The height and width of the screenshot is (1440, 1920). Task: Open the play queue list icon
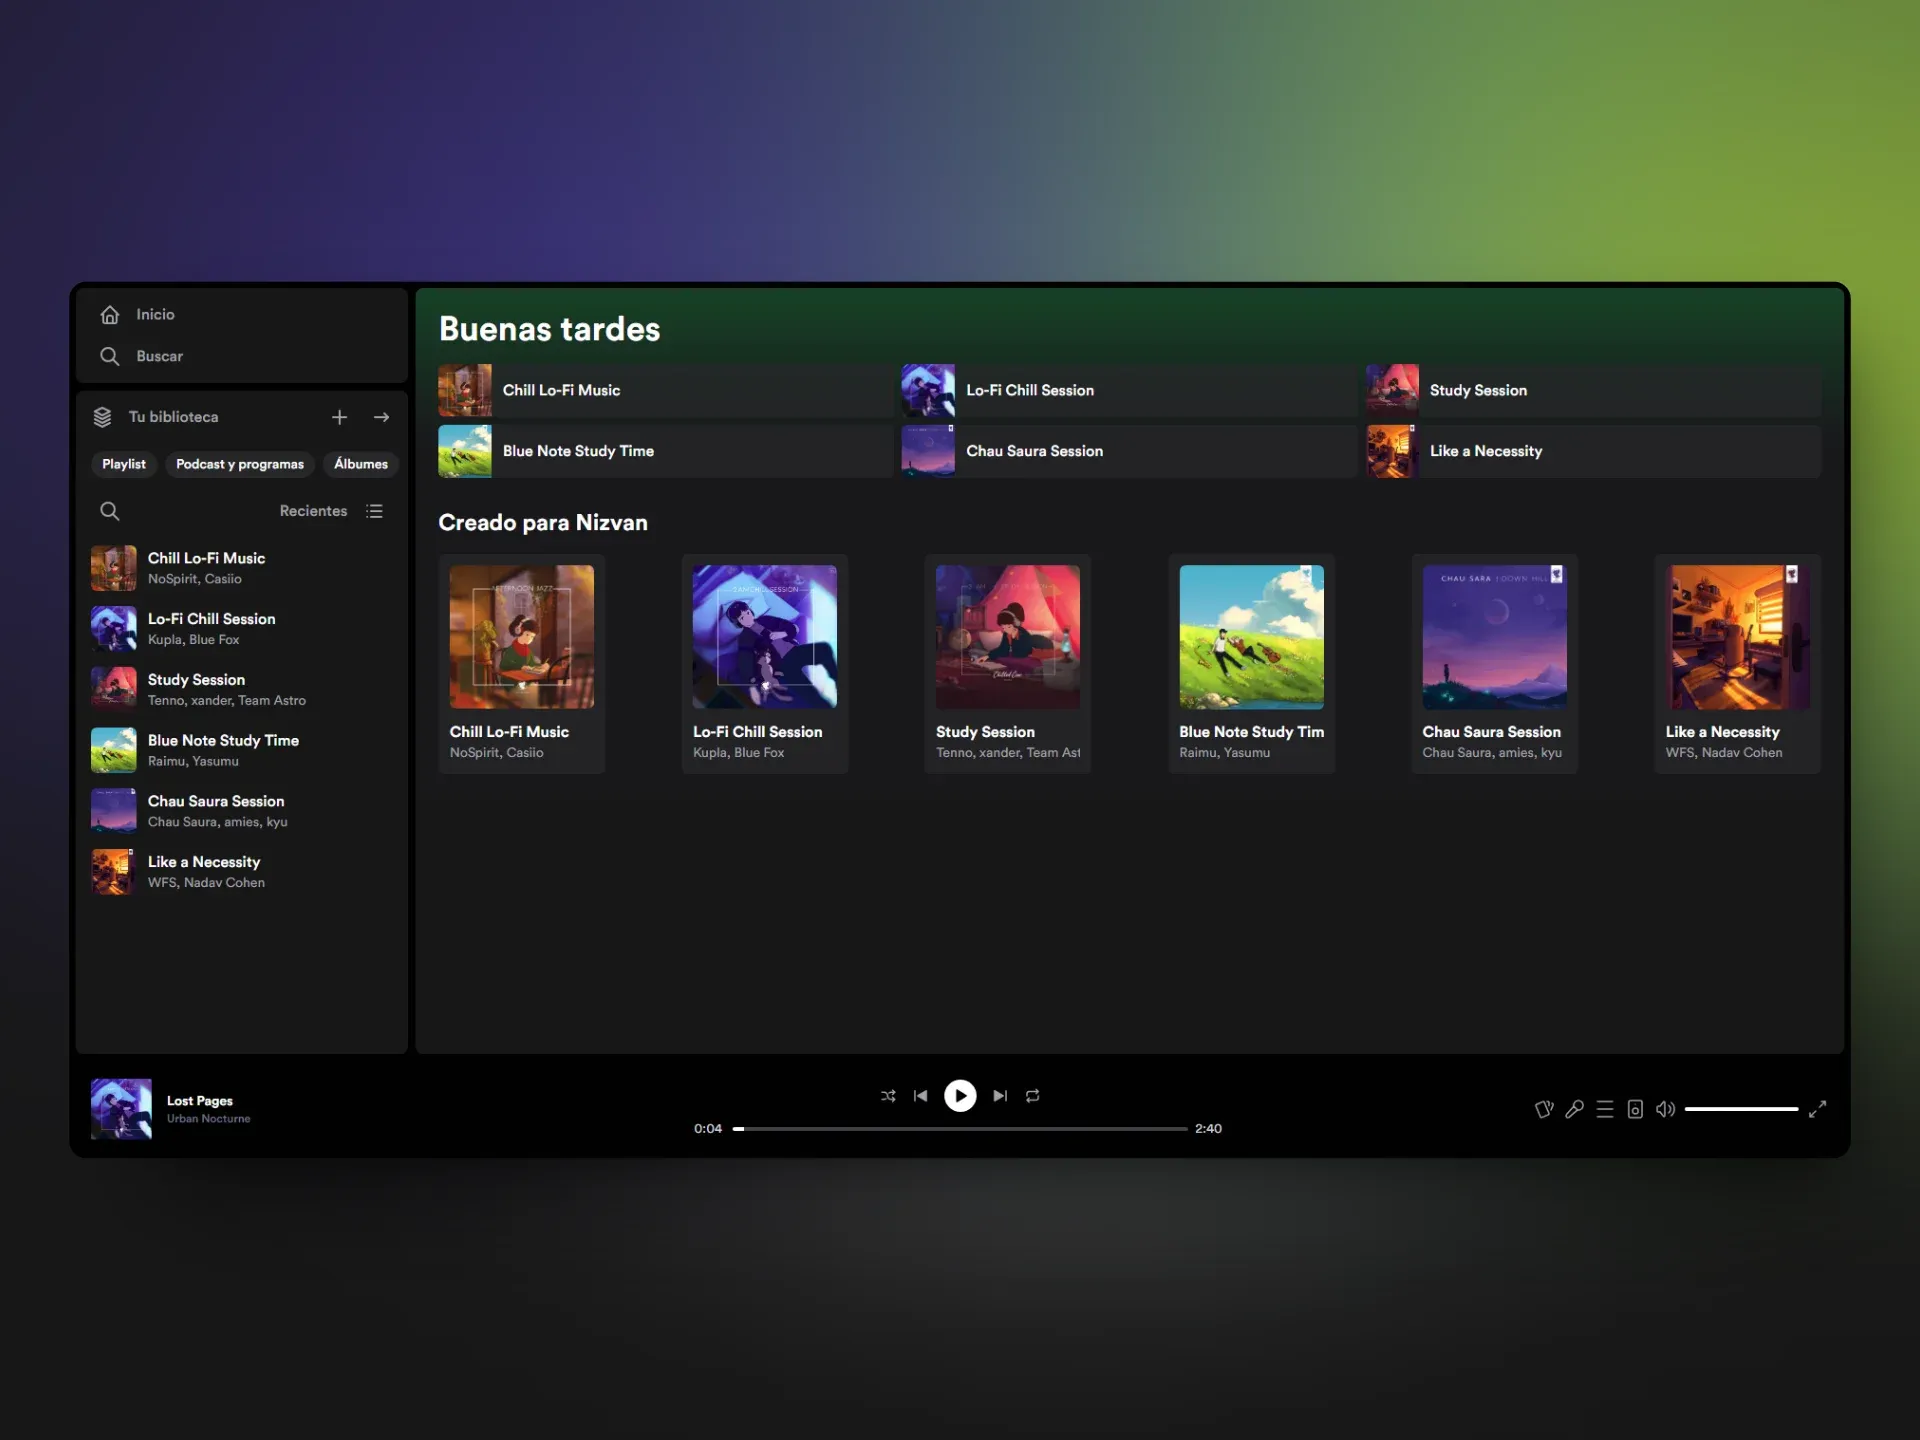click(x=1605, y=1109)
